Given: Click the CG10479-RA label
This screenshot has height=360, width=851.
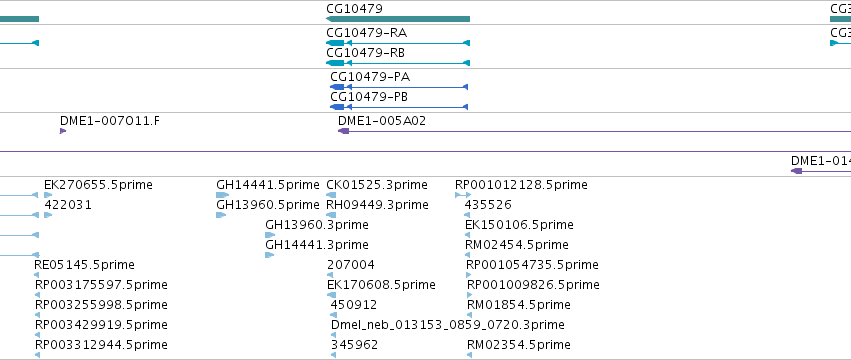Looking at the screenshot, I should [x=366, y=33].
